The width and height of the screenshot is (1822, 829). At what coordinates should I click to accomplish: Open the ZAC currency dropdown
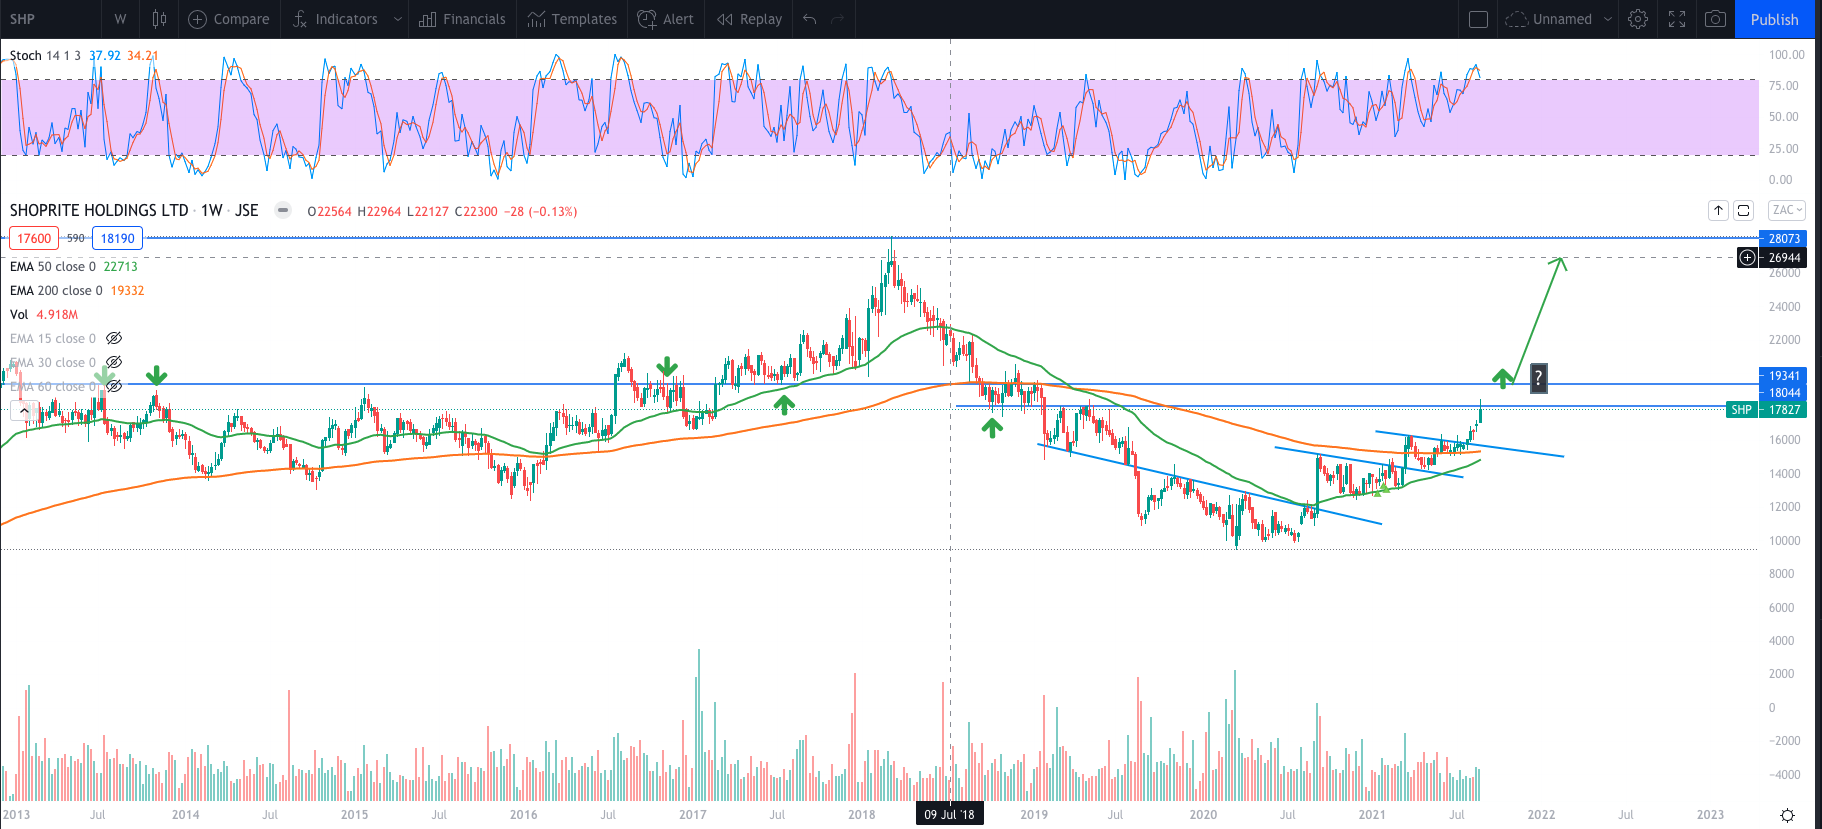(1786, 210)
